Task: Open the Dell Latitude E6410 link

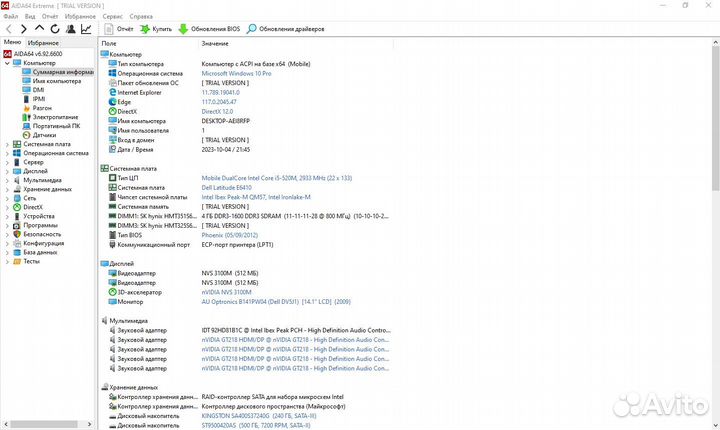Action: (226, 188)
